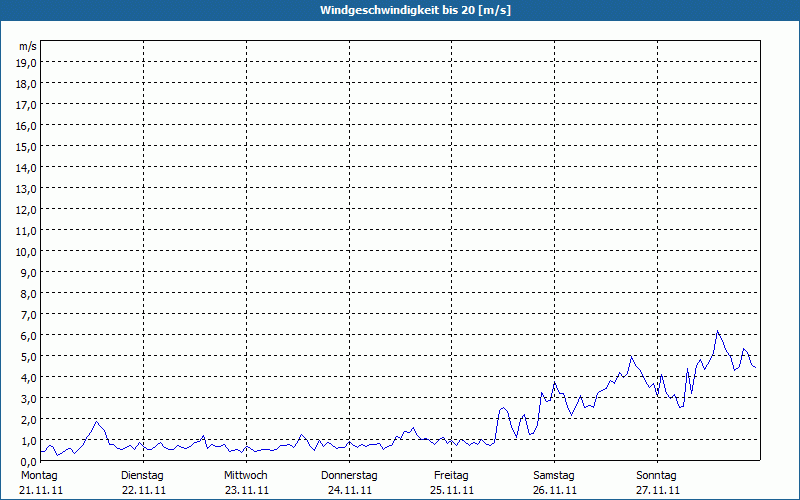
Task: Select the Freitag day label
Action: pyautogui.click(x=452, y=476)
